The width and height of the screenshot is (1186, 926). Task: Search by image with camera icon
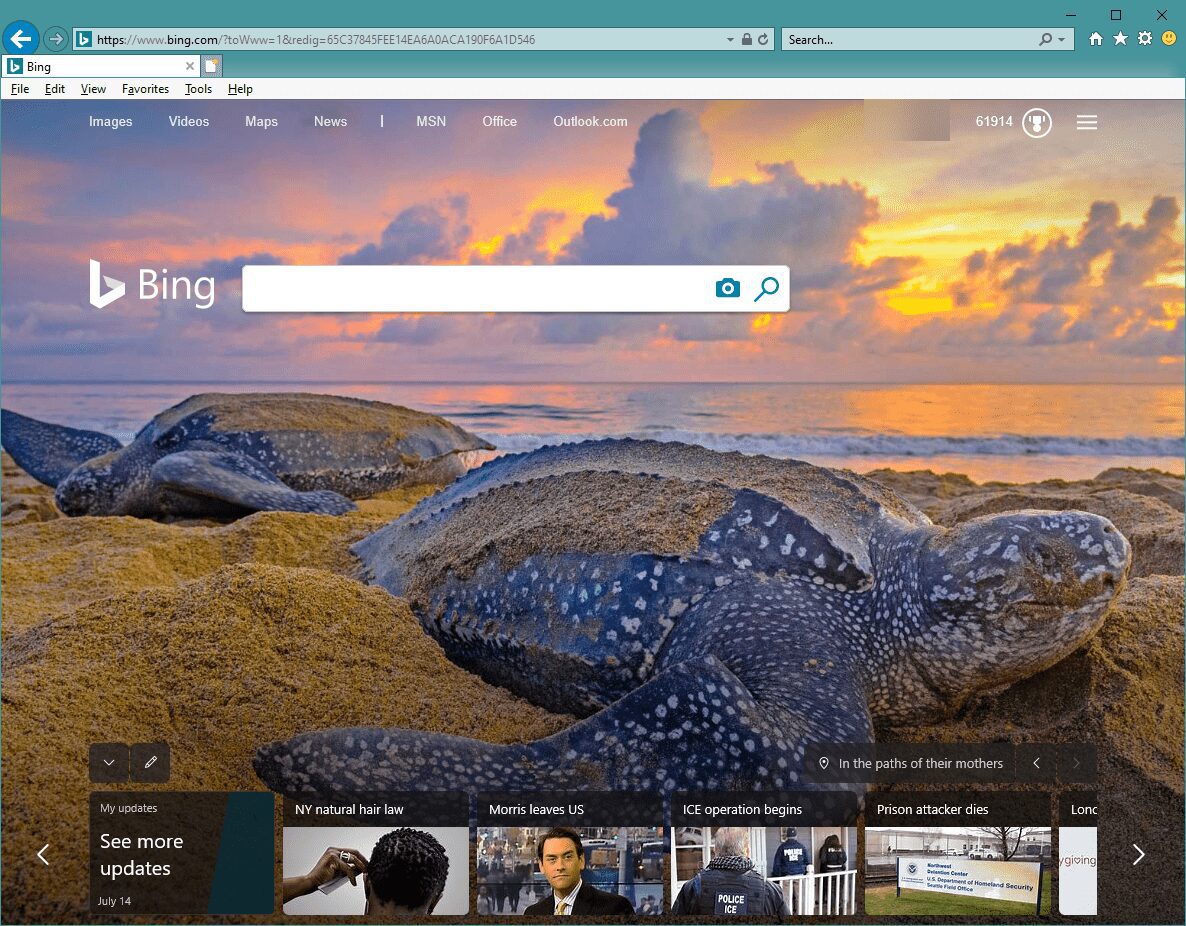pyautogui.click(x=728, y=287)
